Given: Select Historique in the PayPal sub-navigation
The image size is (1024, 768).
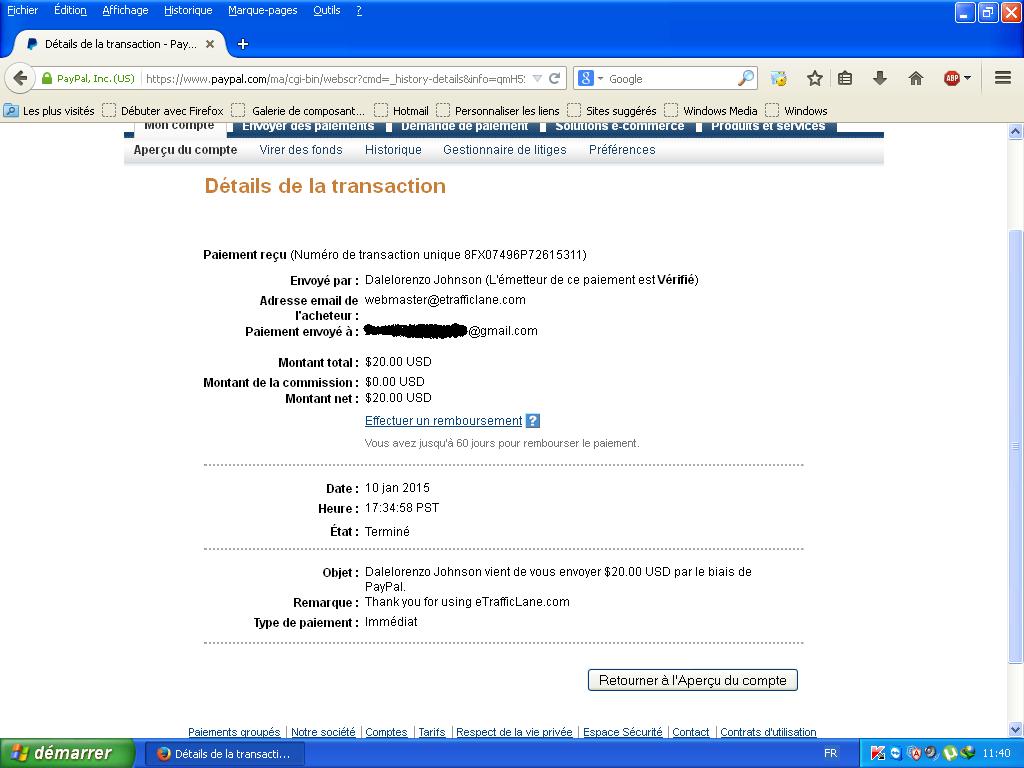Looking at the screenshot, I should click(393, 150).
